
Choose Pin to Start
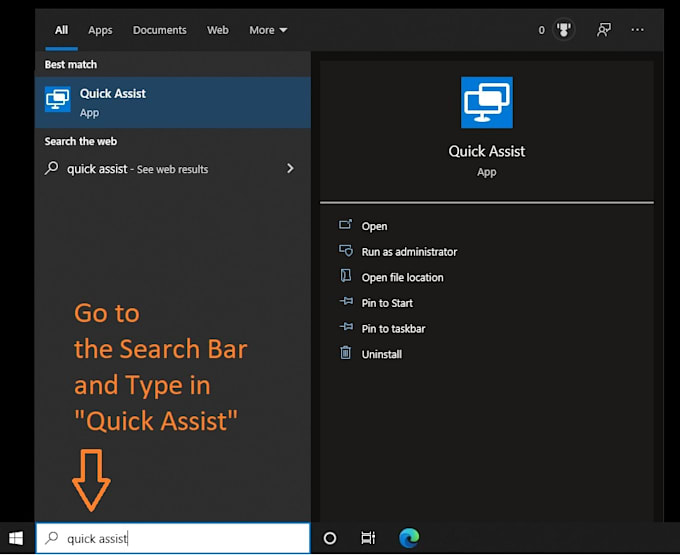[x=387, y=303]
